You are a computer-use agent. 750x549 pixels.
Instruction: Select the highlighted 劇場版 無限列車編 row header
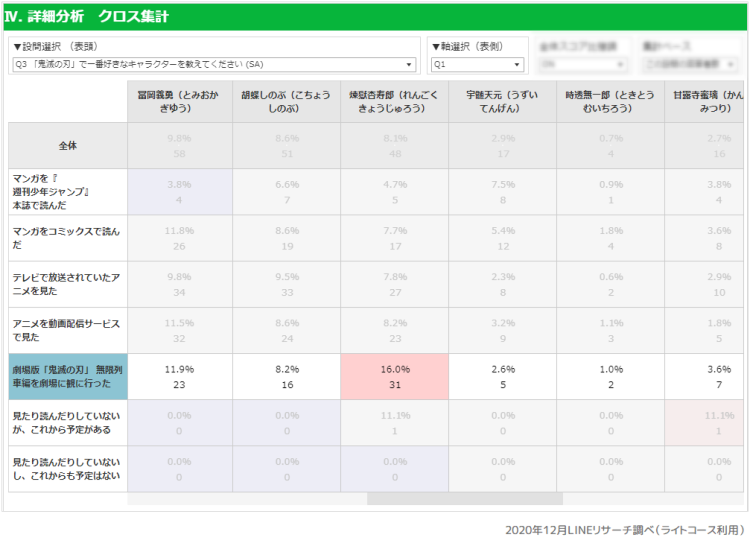click(x=68, y=376)
